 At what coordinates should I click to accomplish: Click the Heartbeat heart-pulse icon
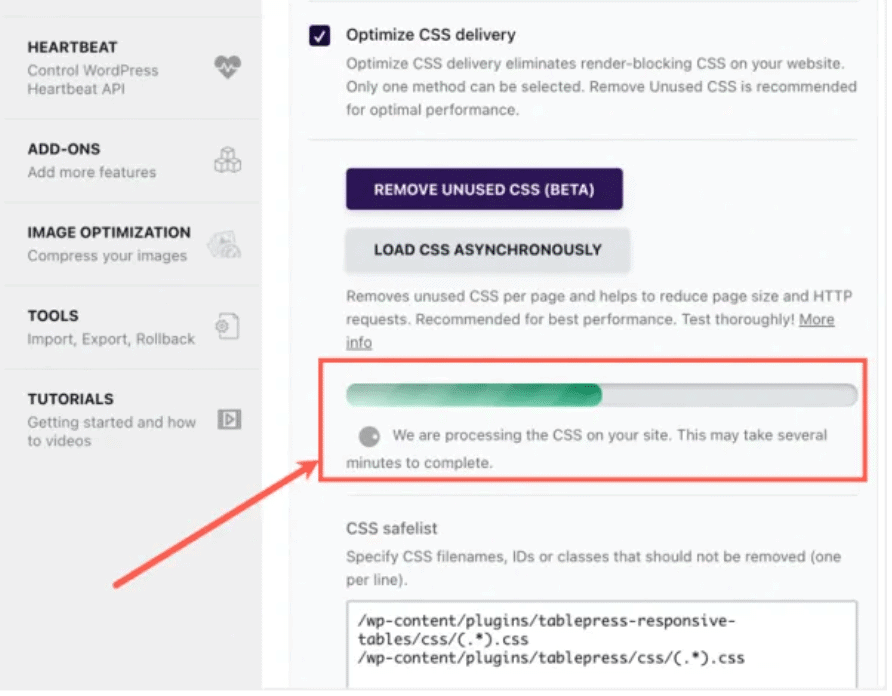tap(227, 68)
